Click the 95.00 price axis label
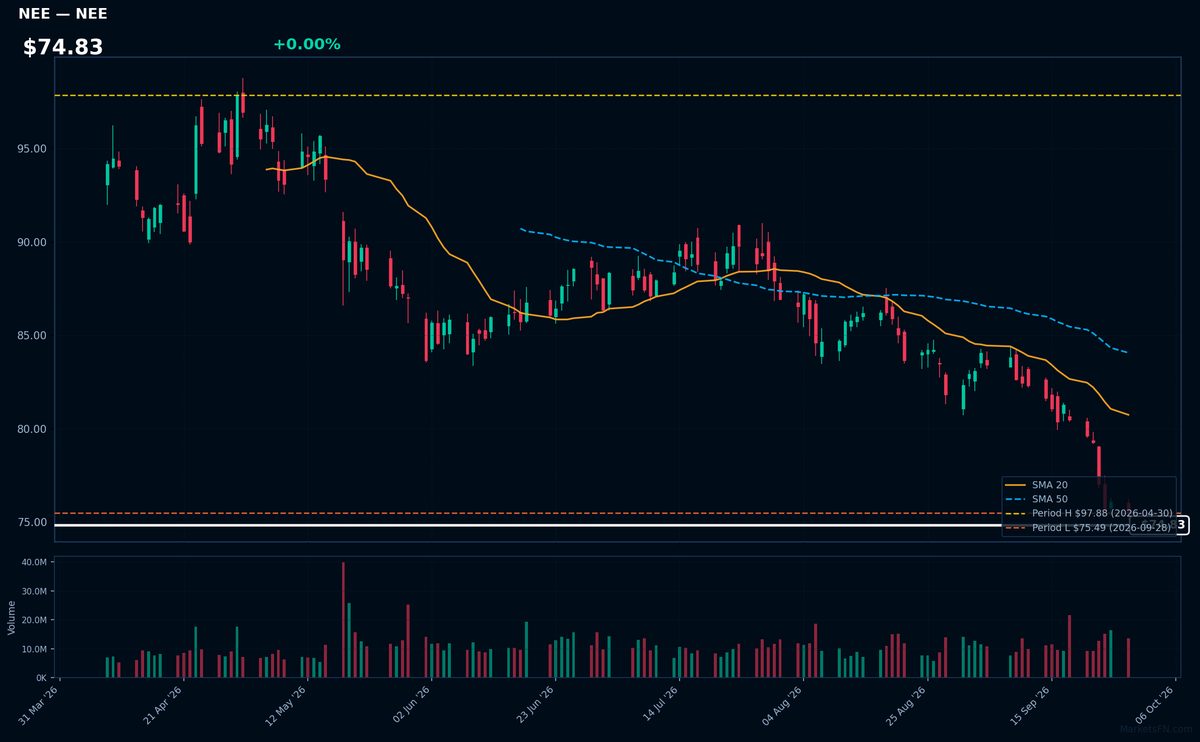This screenshot has height=742, width=1200. (32, 149)
